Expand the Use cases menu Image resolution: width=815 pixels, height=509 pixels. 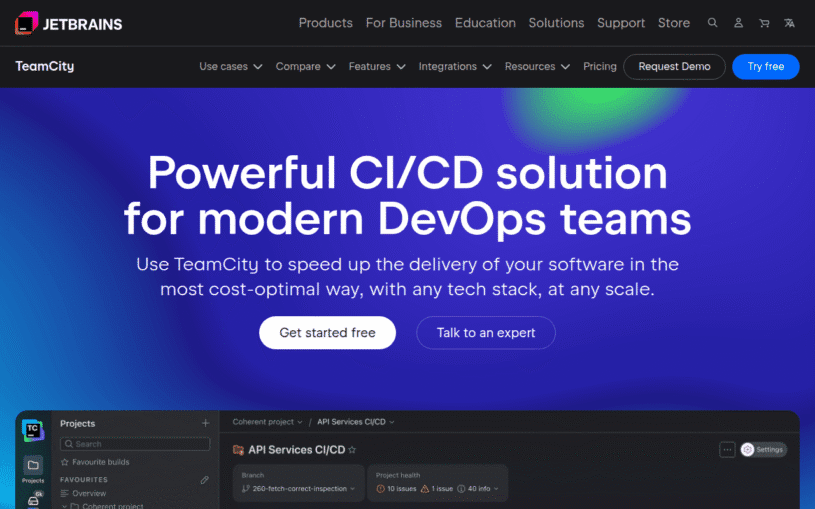231,67
